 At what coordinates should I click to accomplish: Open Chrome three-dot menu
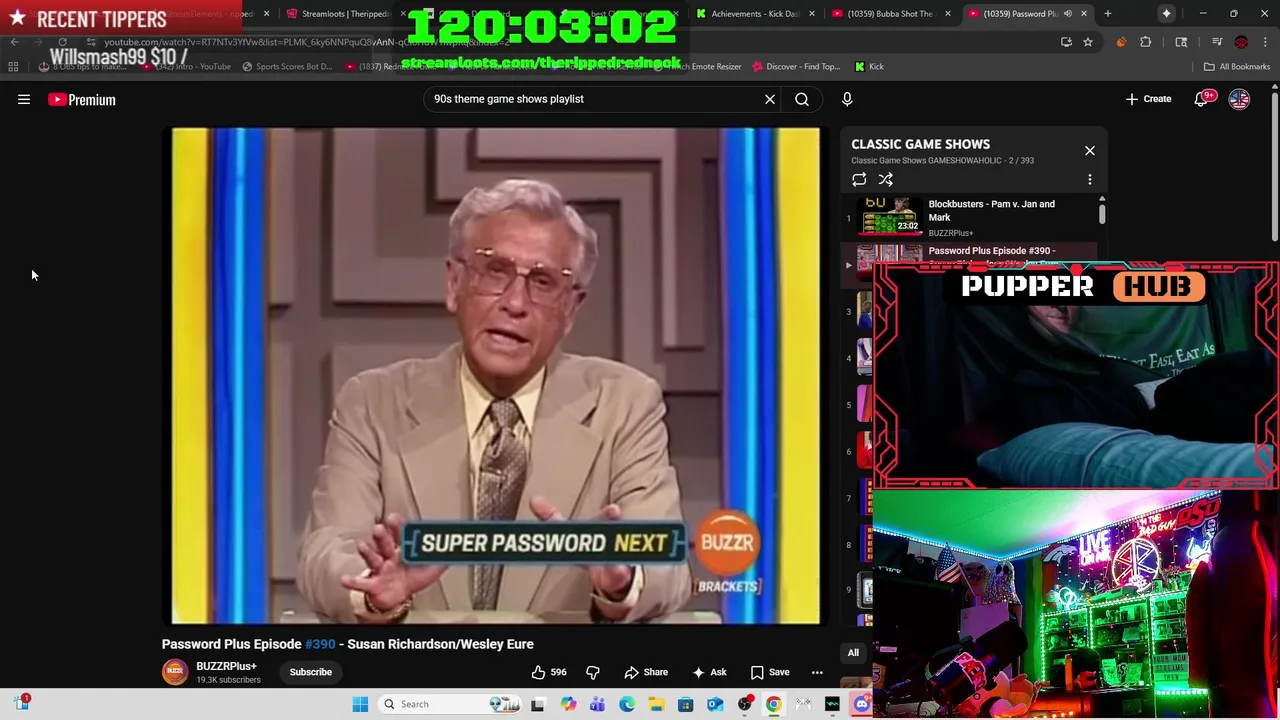[1265, 42]
